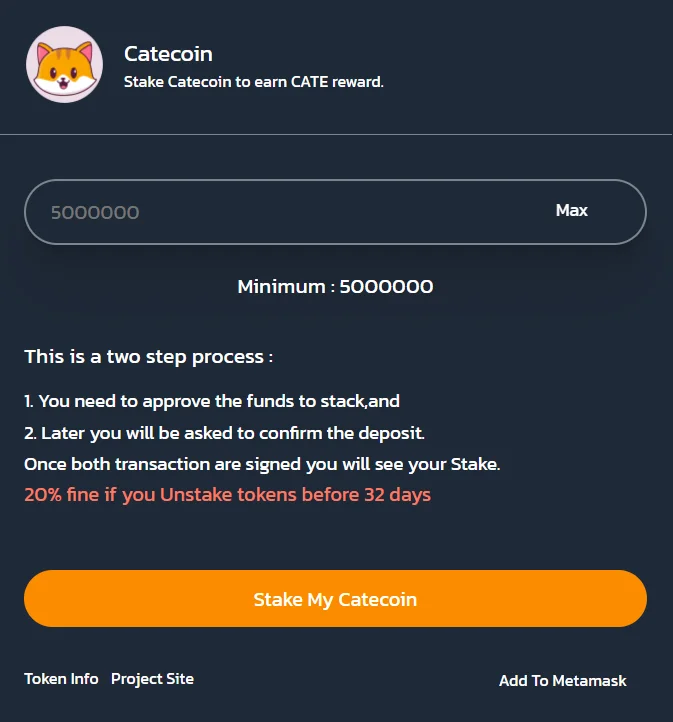
Task: Click the Catecoin cat logo icon
Action: coord(64,64)
